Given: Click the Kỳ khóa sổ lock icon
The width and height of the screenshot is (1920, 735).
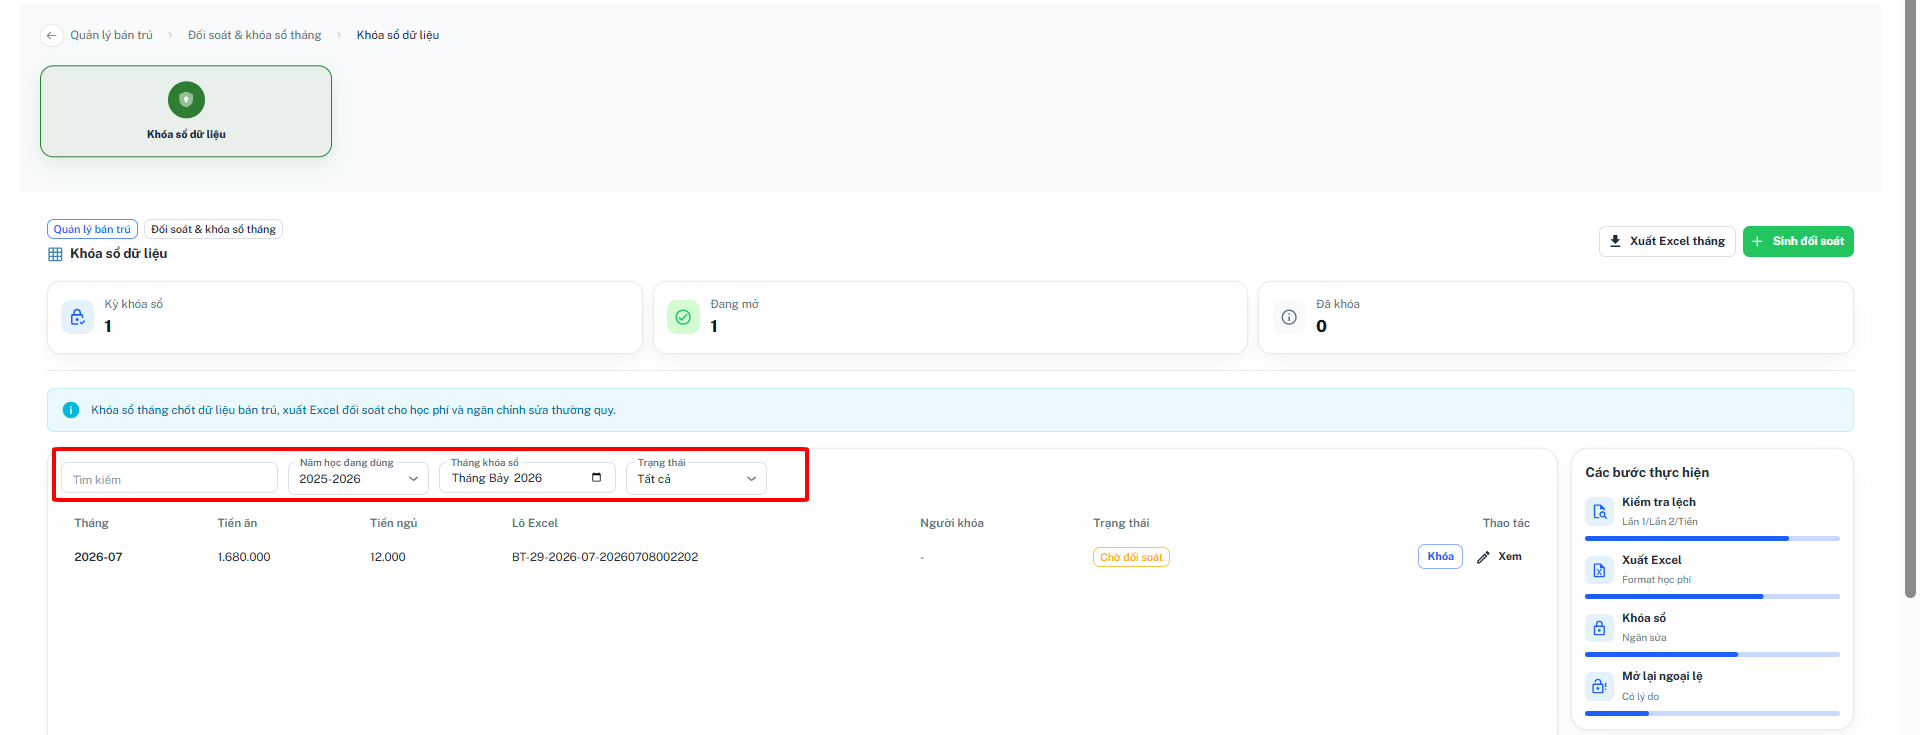Looking at the screenshot, I should tap(77, 317).
